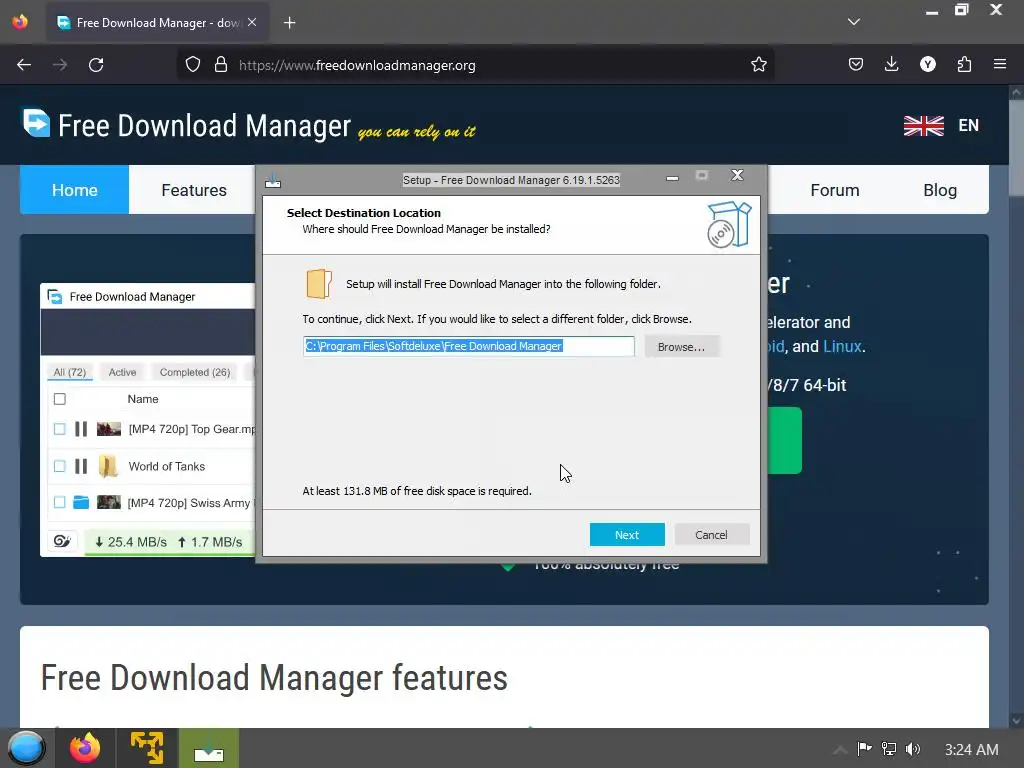The image size is (1024, 768).
Task: Click the 25.4 MB/s download speed
Action: pyautogui.click(x=131, y=542)
